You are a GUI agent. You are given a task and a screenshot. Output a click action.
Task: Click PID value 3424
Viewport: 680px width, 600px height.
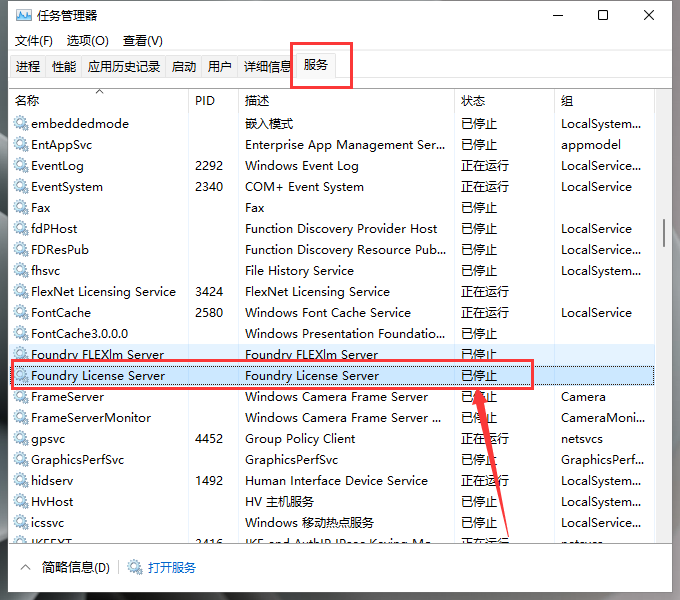(209, 291)
